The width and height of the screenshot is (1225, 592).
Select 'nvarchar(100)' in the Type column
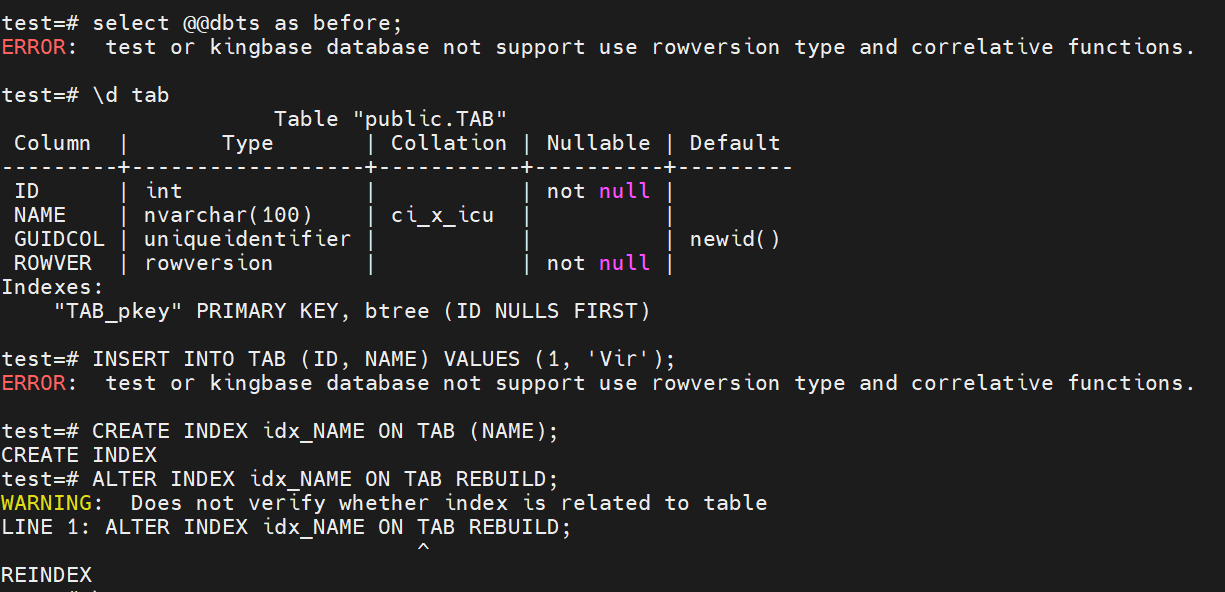click(228, 215)
